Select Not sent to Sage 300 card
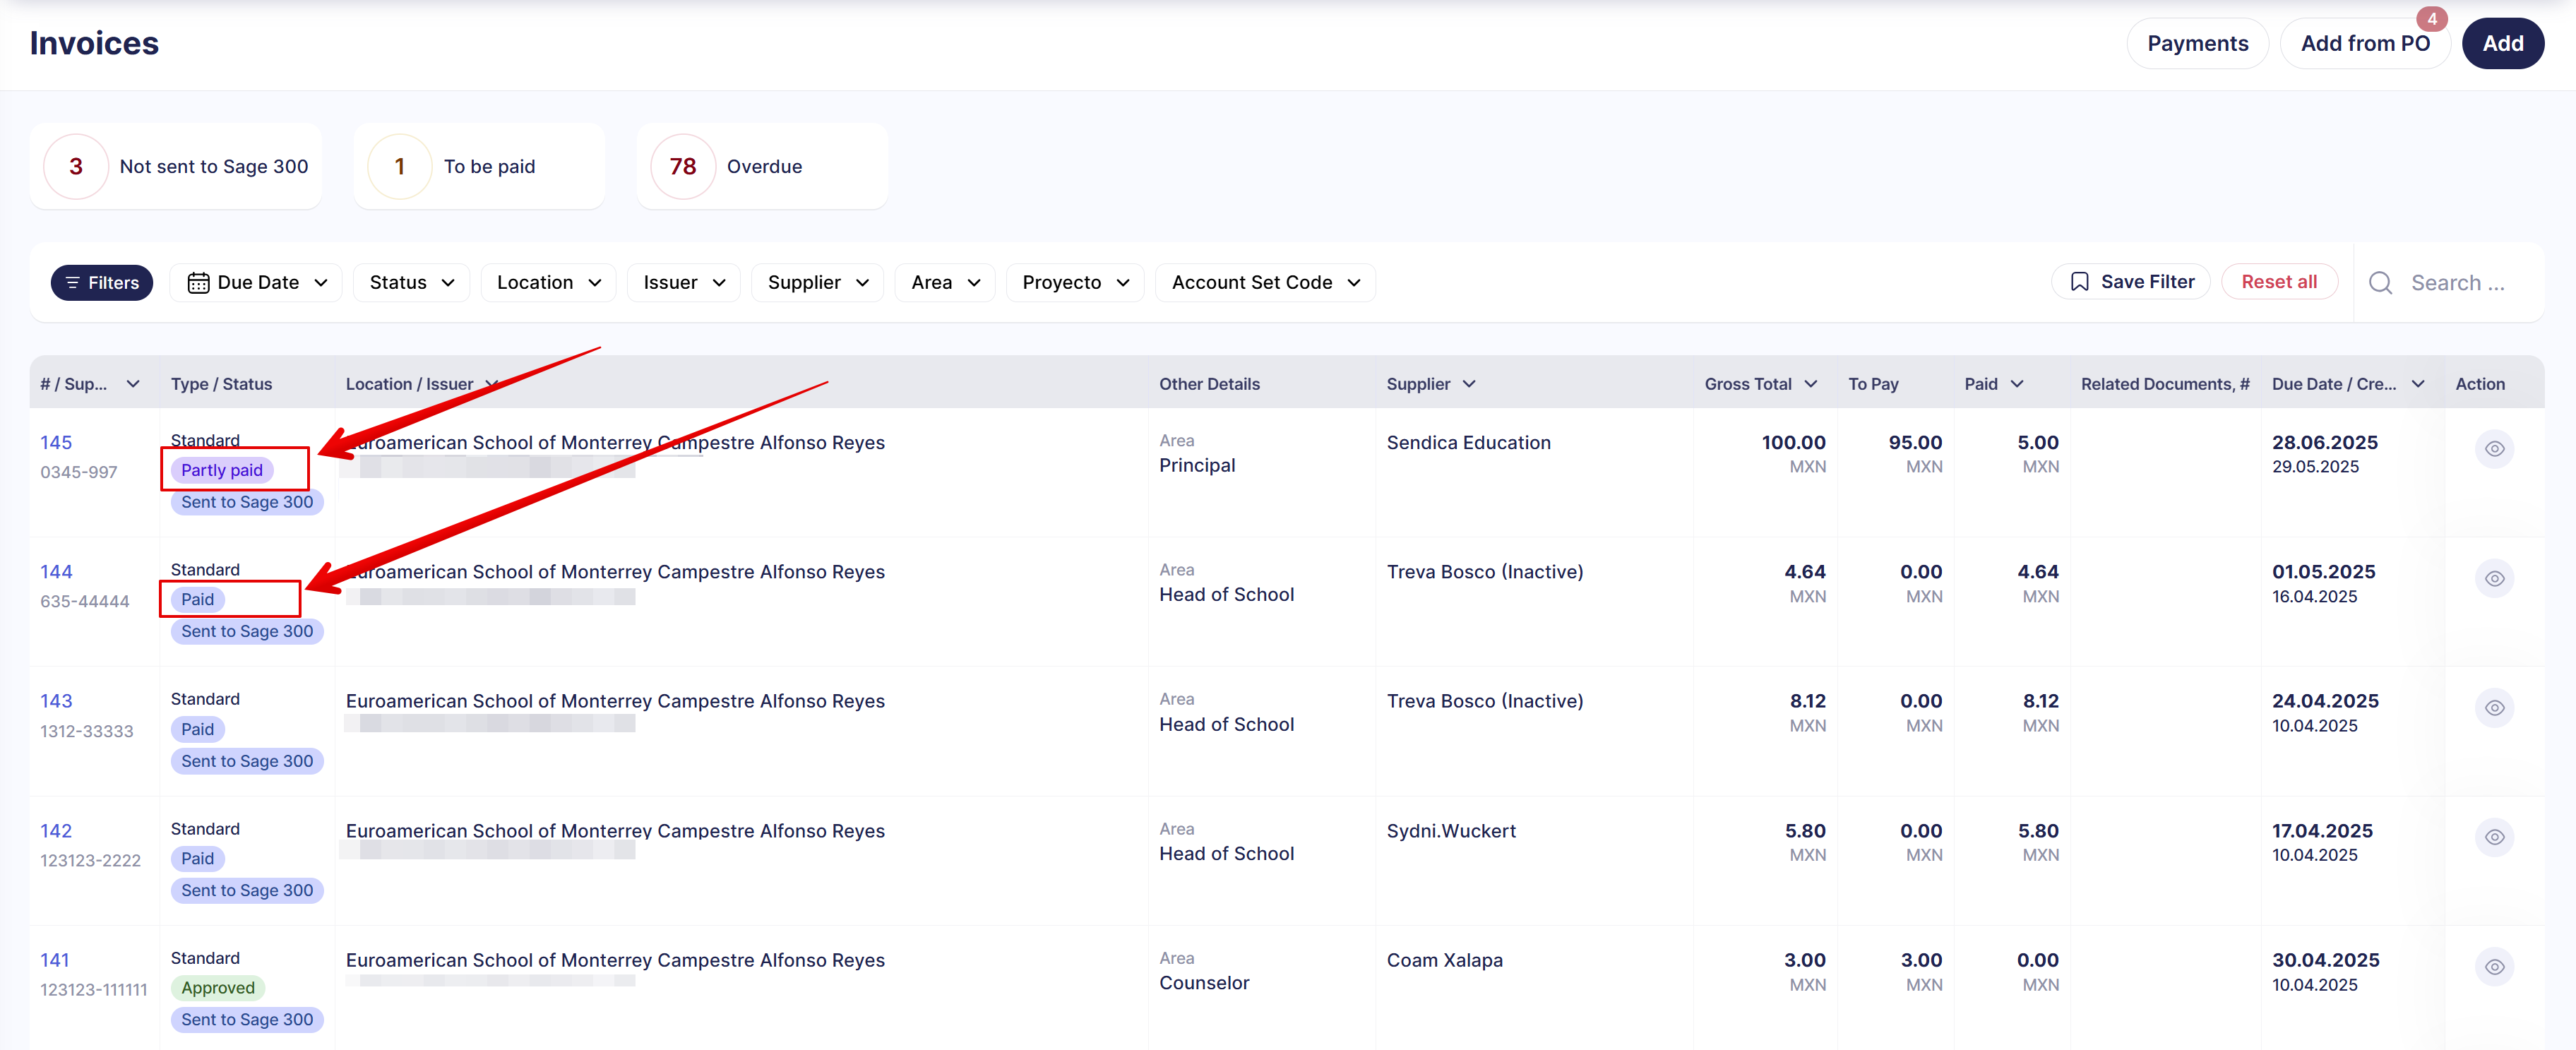This screenshot has height=1050, width=2576. pyautogui.click(x=176, y=167)
